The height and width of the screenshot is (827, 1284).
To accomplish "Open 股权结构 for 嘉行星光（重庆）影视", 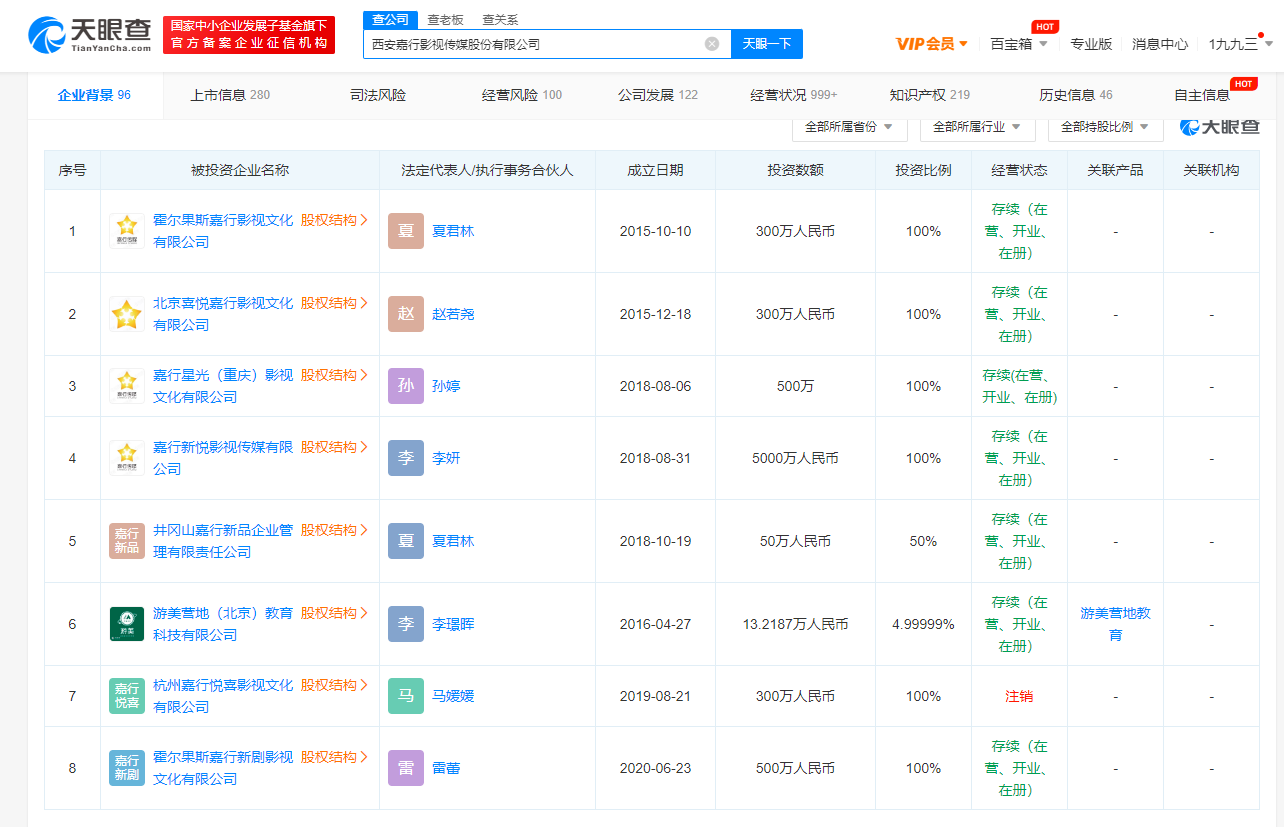I will point(335,375).
